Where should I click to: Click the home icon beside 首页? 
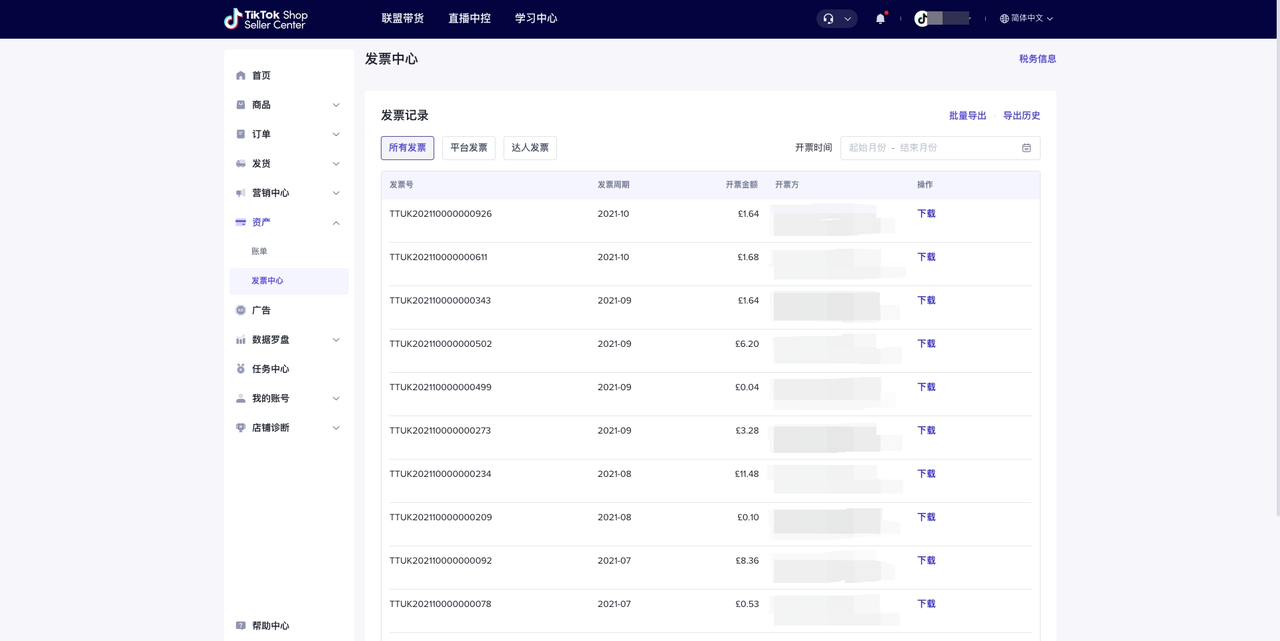241,76
